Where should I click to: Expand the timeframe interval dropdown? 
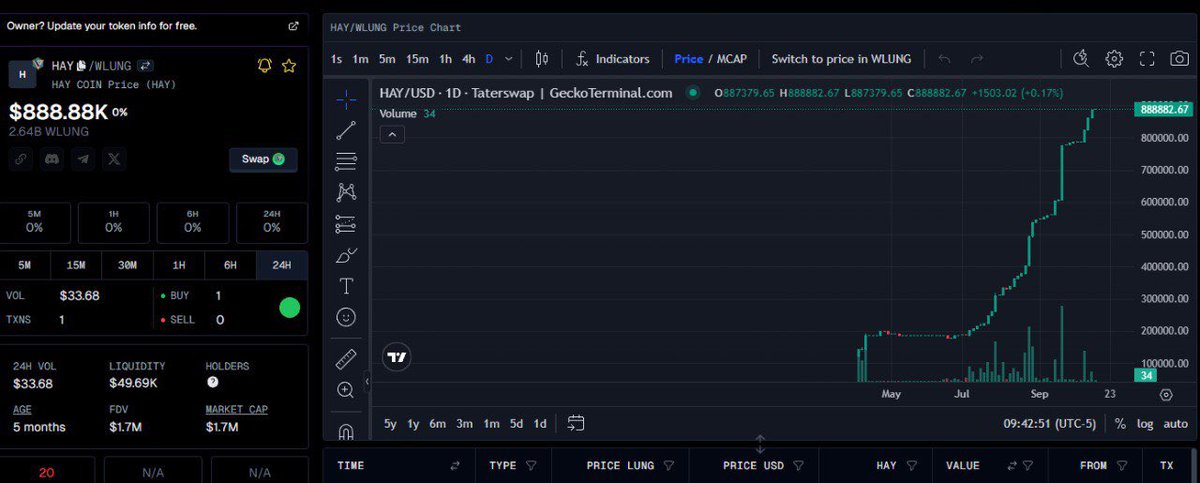pyautogui.click(x=509, y=59)
